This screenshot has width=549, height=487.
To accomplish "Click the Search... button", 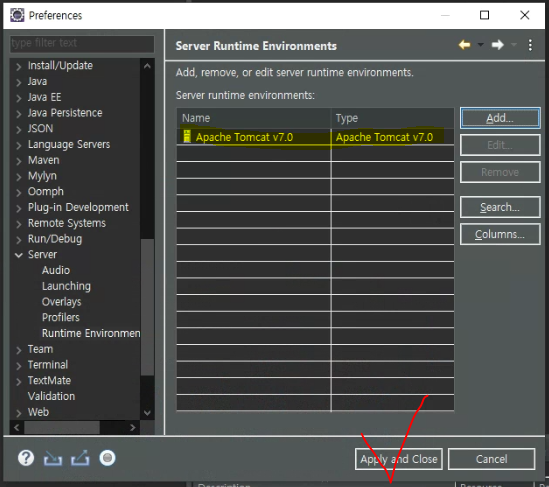I will (x=500, y=207).
